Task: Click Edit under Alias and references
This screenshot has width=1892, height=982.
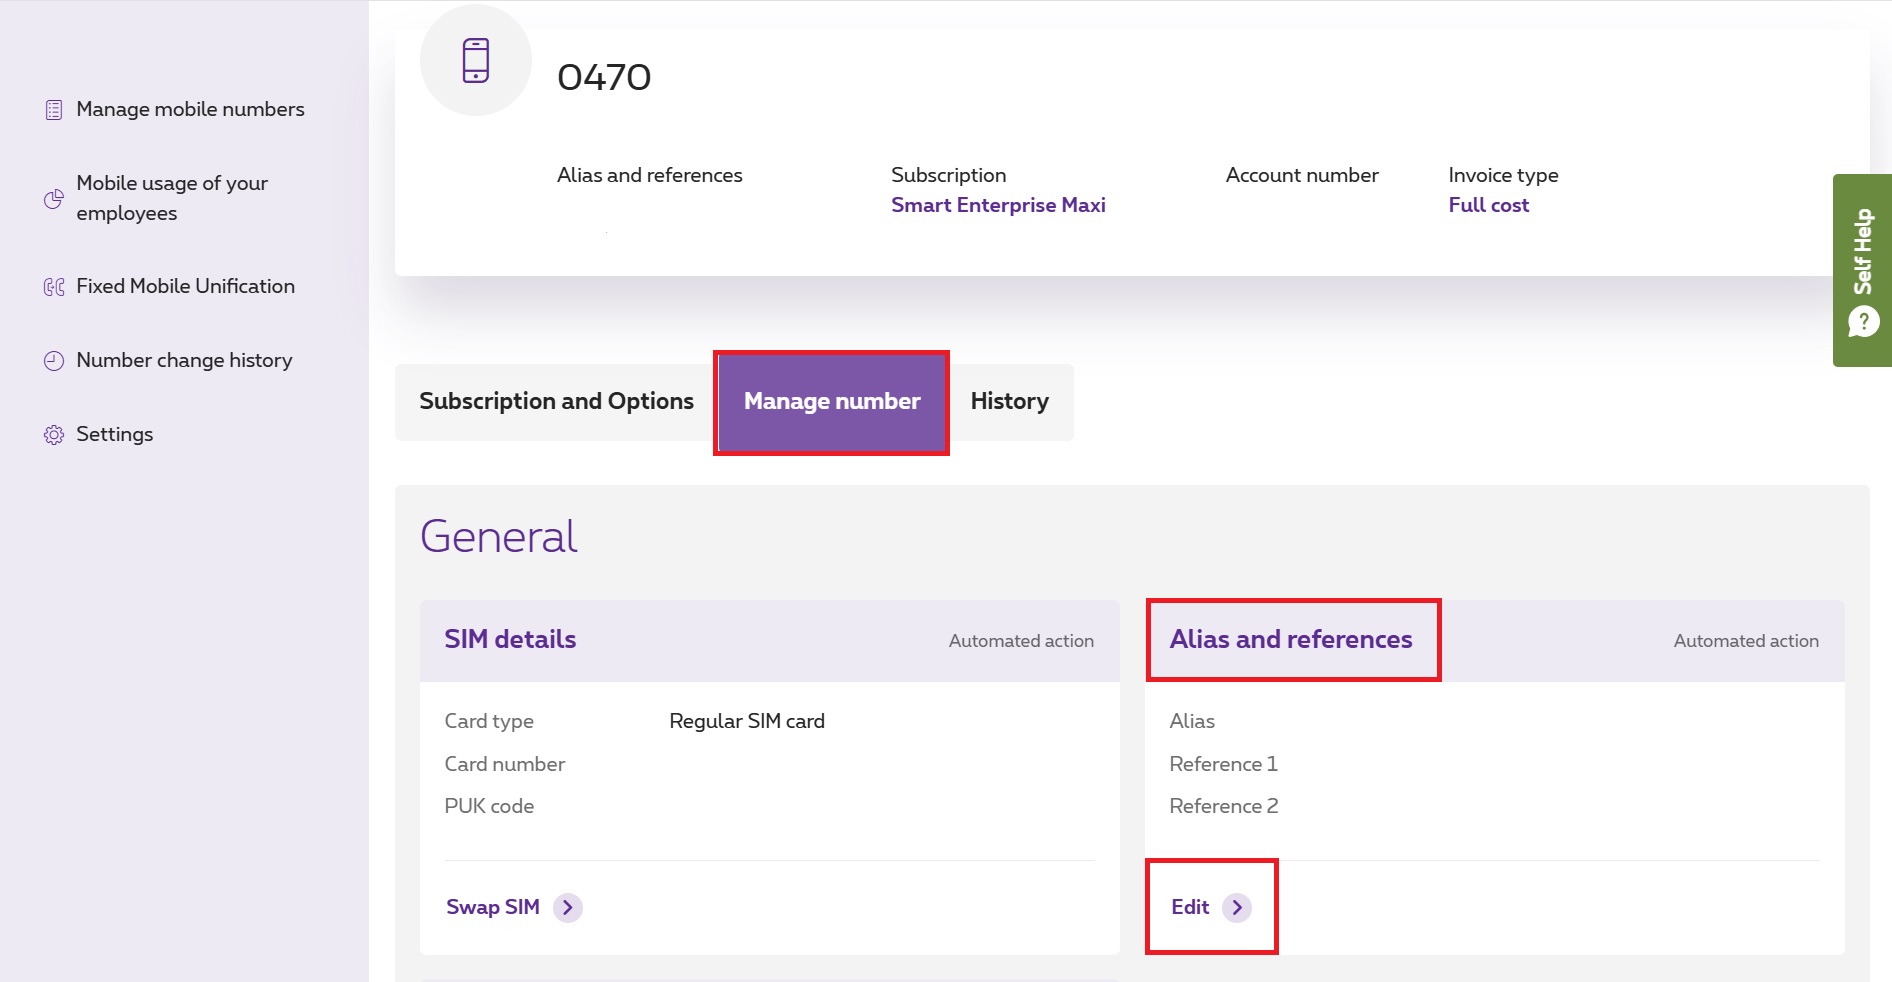Action: click(1190, 907)
